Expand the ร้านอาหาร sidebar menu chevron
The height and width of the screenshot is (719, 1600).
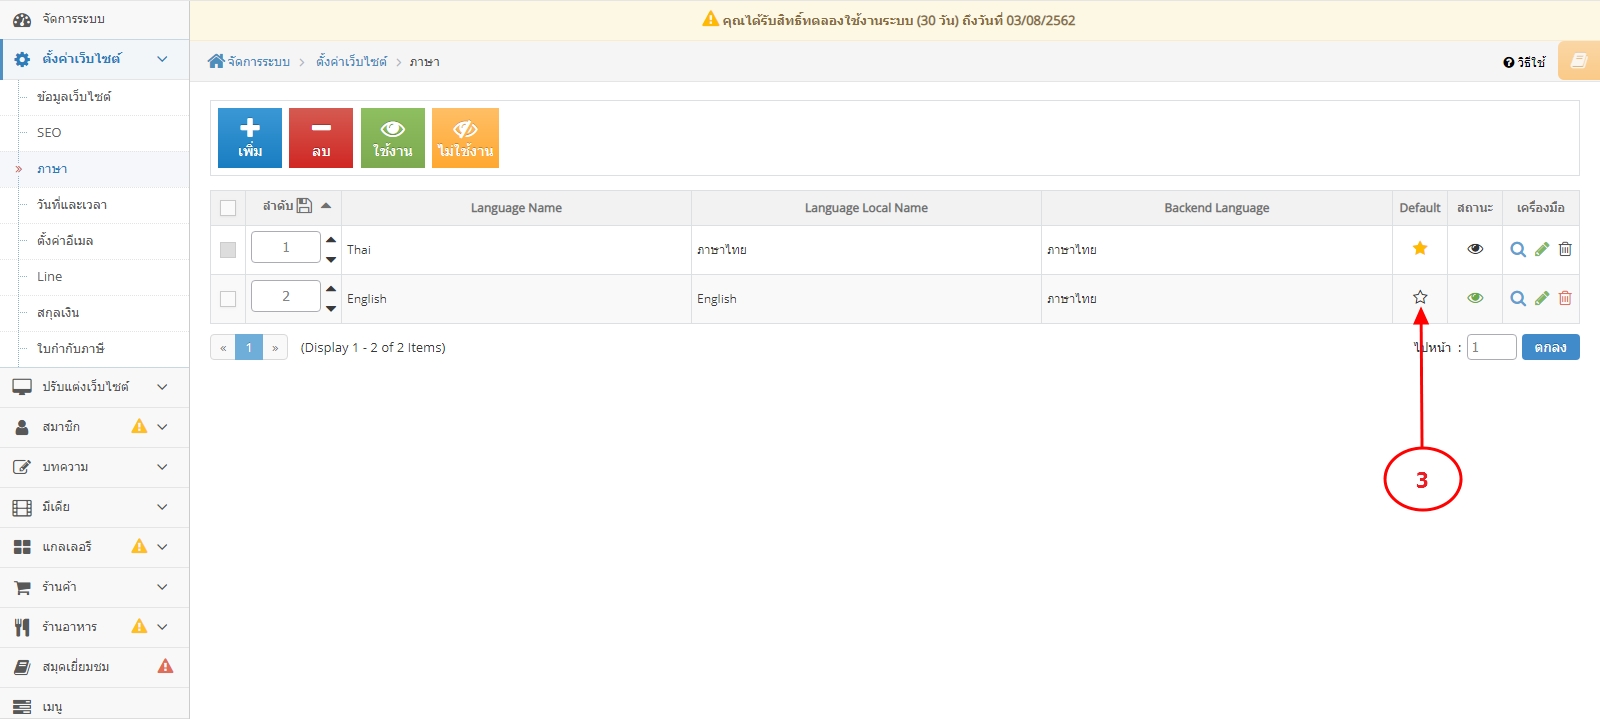pos(162,627)
